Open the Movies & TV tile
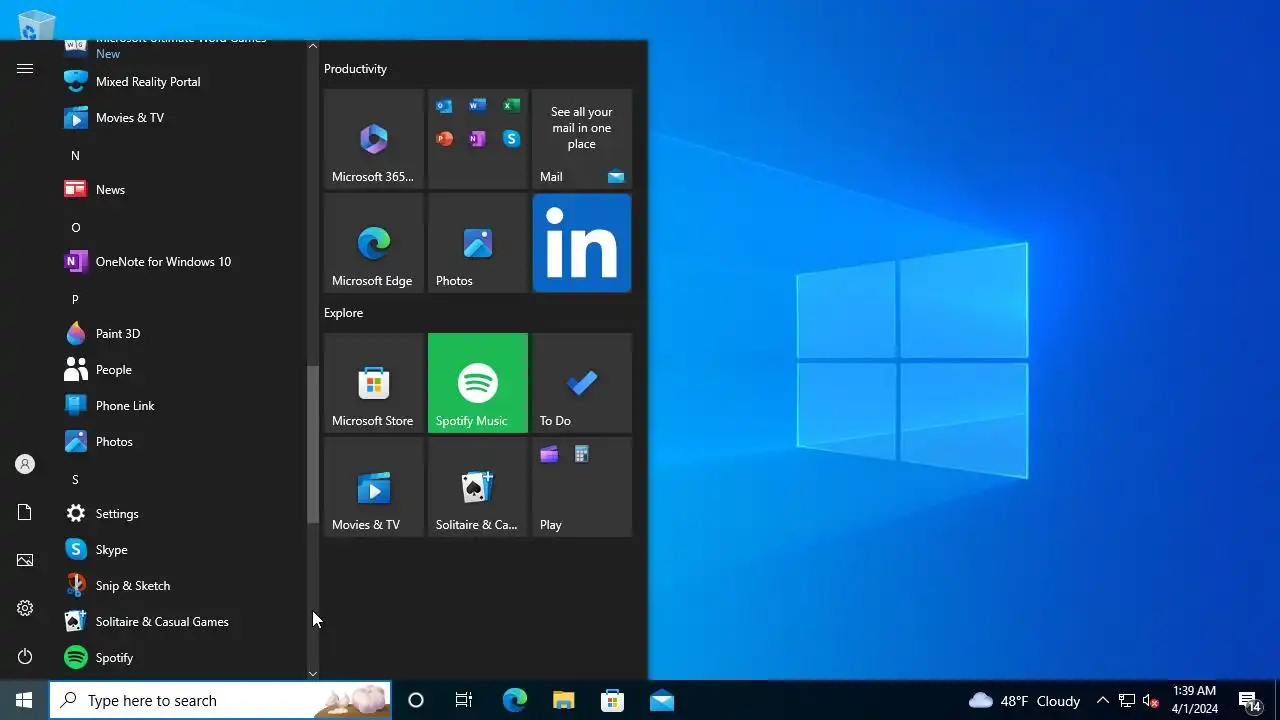This screenshot has width=1280, height=720. click(x=374, y=487)
